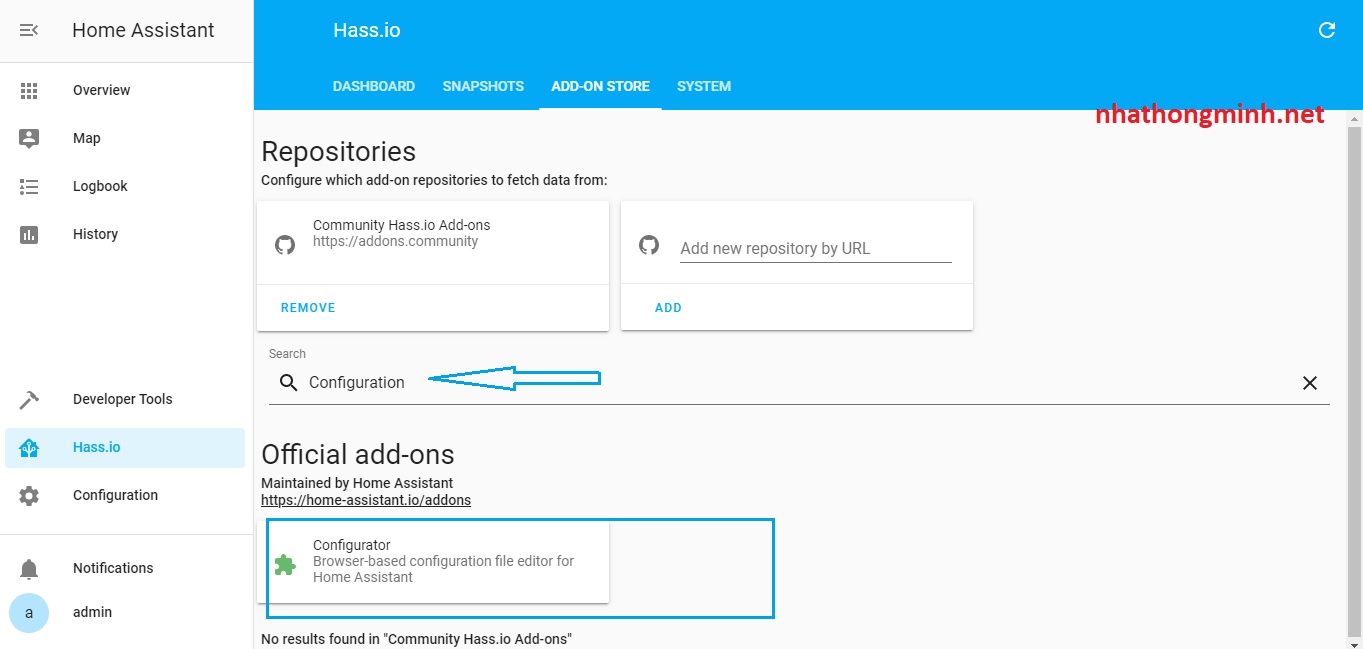Open Notifications in the sidebar

pyautogui.click(x=125, y=568)
